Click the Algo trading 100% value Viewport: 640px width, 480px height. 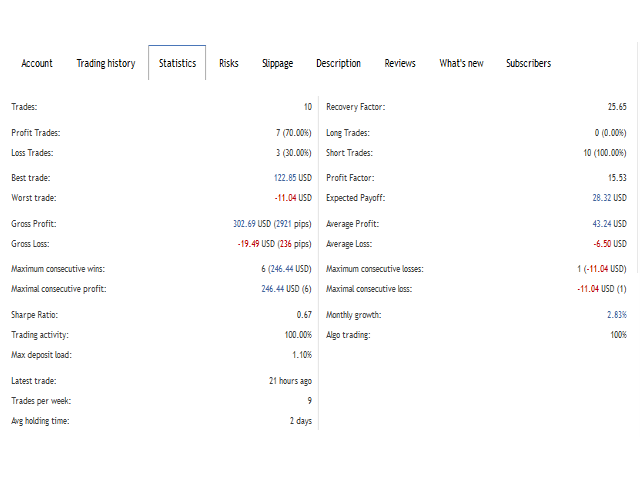618,335
